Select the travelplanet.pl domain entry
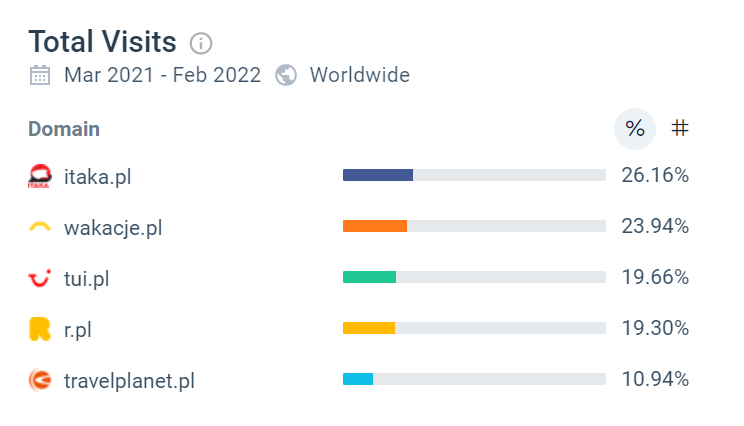Image resolution: width=744 pixels, height=426 pixels. coord(130,380)
